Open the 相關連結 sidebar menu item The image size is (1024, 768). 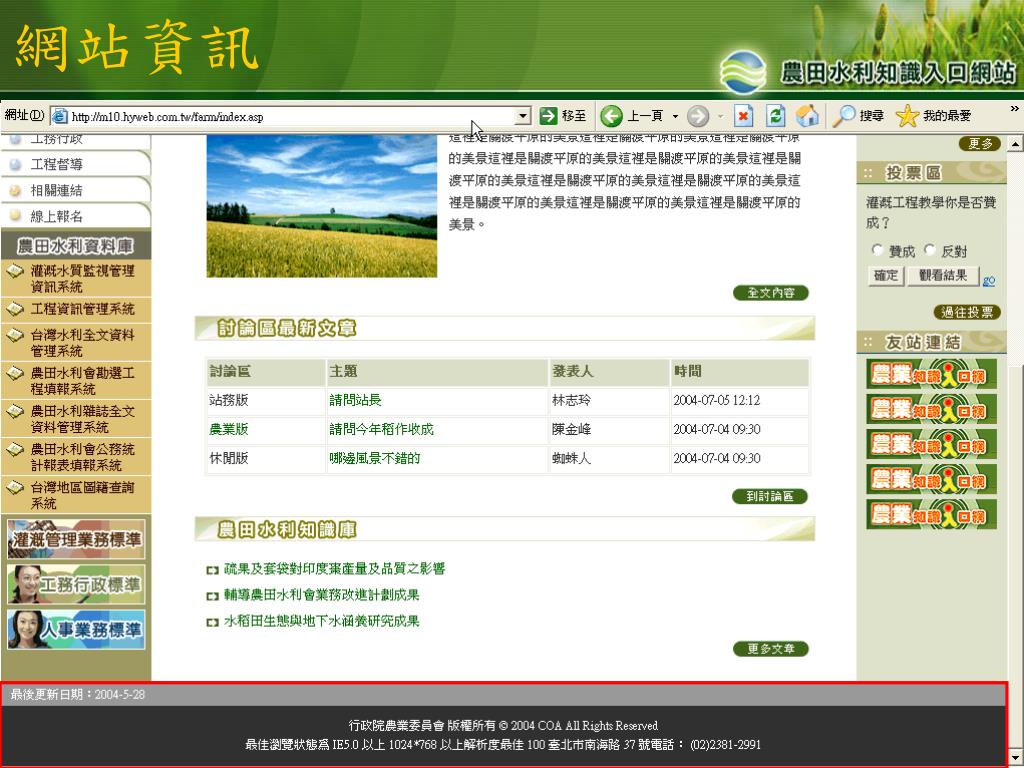(76, 190)
